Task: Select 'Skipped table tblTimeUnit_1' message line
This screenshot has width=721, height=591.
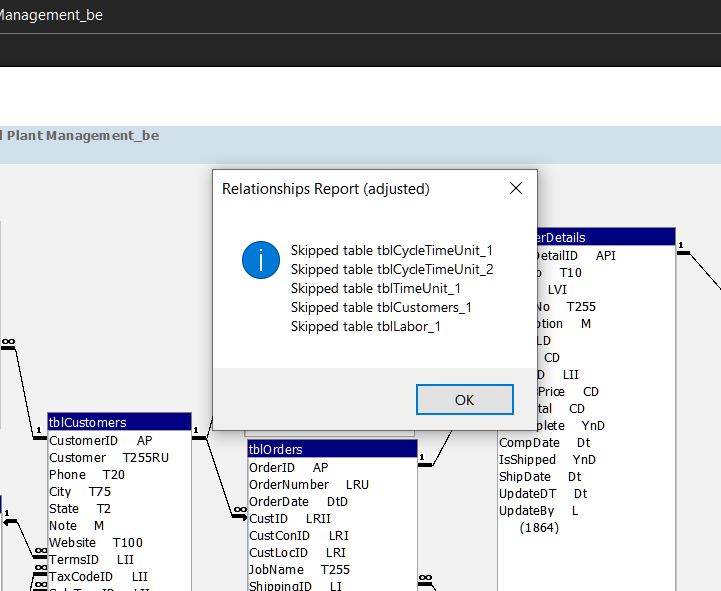Action: click(376, 289)
